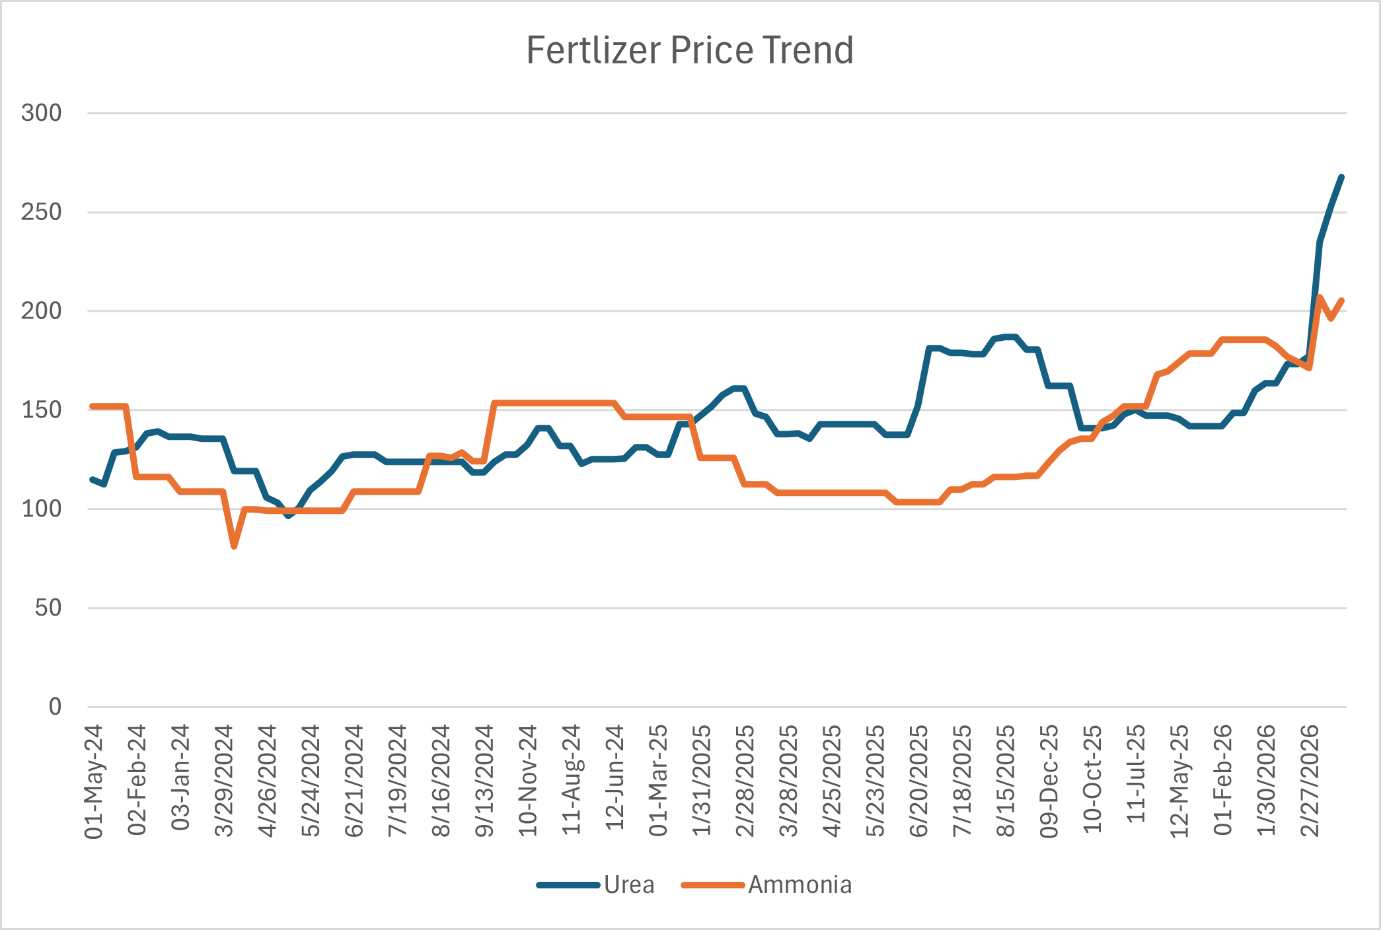Image resolution: width=1381 pixels, height=930 pixels.
Task: Select the 100 vertical axis label
Action: [41, 509]
